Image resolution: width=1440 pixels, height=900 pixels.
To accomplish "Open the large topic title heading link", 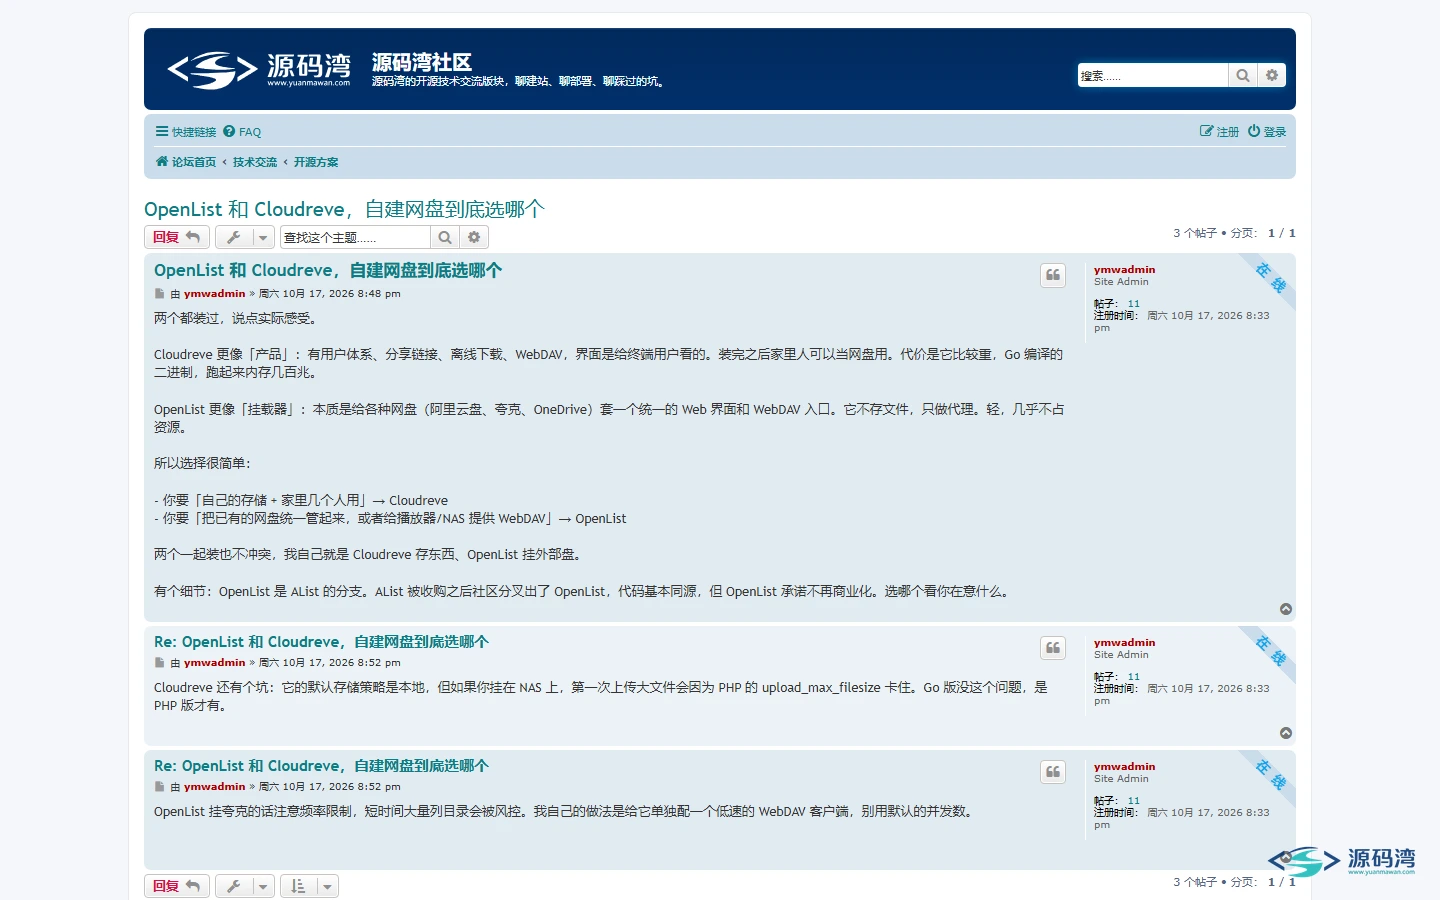I will (x=344, y=209).
